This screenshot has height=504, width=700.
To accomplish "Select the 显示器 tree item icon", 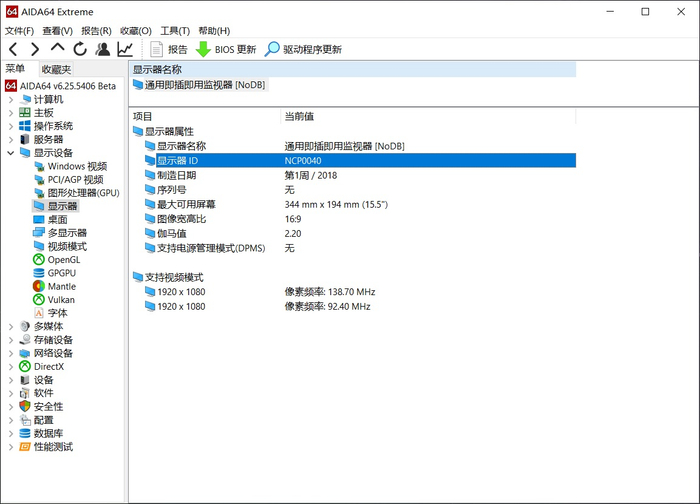I will 39,206.
